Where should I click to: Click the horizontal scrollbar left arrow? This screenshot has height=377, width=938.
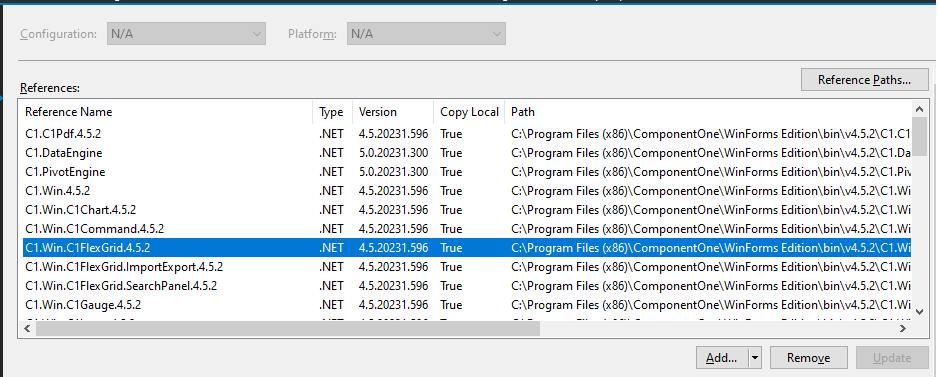28,329
